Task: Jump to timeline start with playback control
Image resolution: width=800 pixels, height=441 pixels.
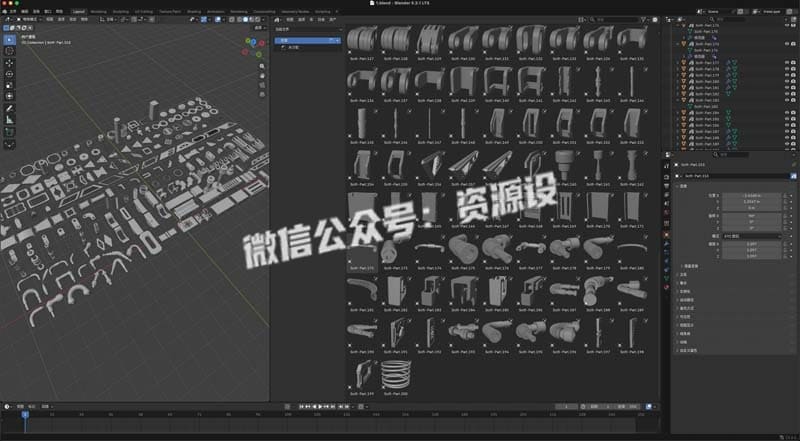Action: tap(302, 406)
